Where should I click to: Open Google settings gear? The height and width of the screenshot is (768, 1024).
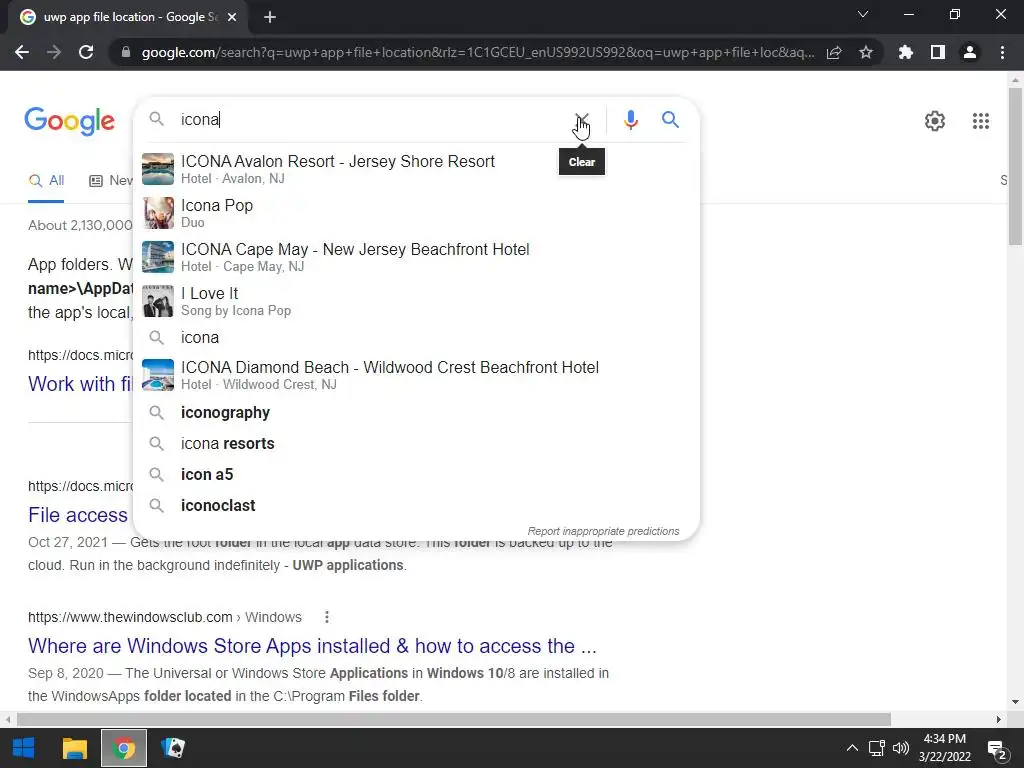(x=935, y=121)
